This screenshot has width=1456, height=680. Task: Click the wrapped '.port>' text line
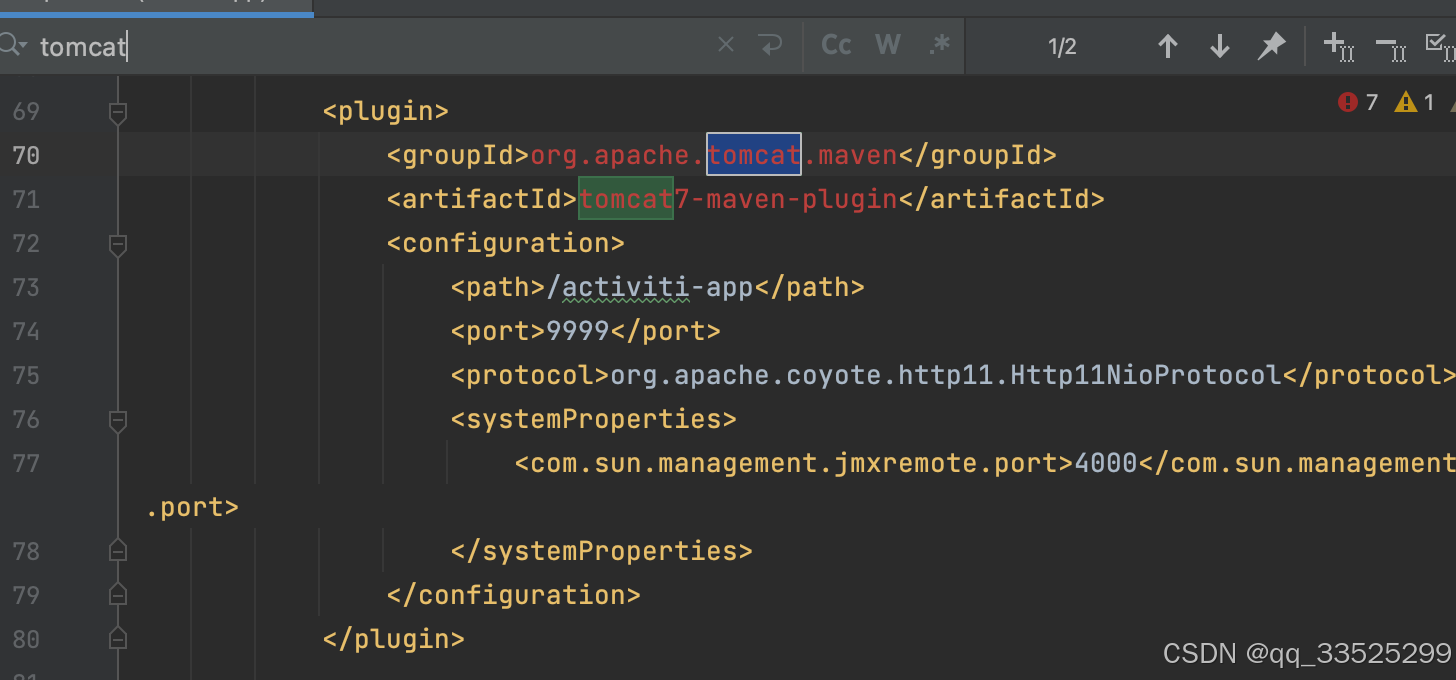point(192,507)
